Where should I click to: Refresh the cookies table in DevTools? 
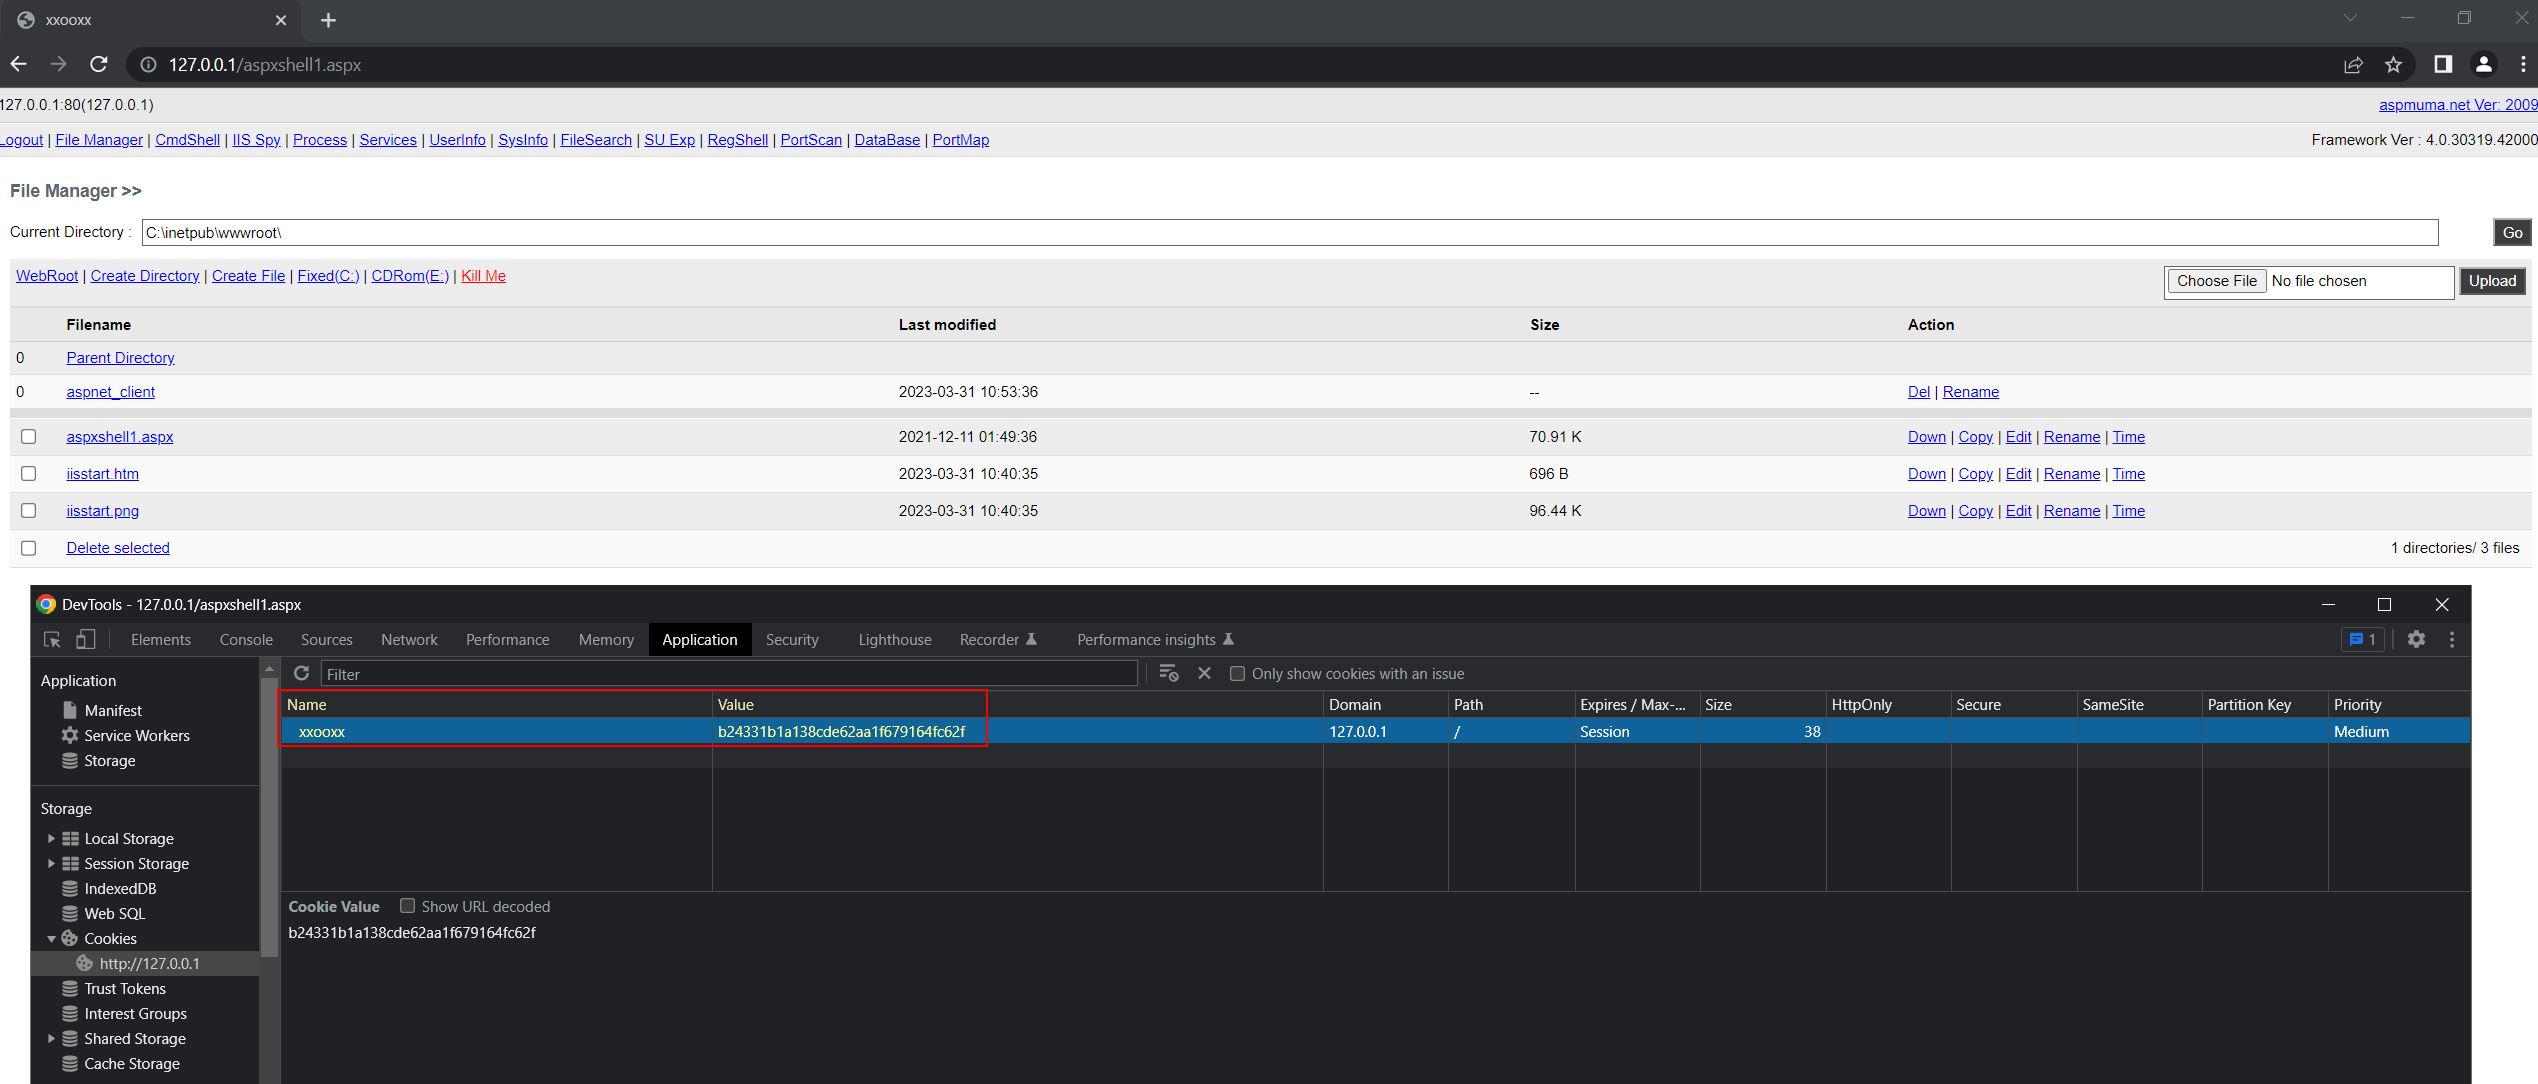pos(301,673)
